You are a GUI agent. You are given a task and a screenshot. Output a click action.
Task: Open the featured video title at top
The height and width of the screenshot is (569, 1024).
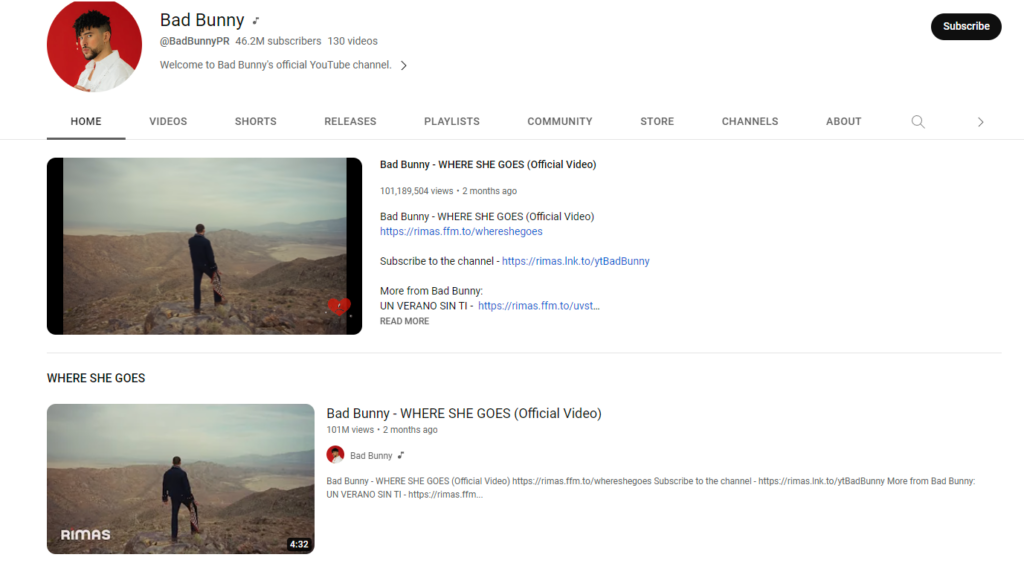click(488, 165)
